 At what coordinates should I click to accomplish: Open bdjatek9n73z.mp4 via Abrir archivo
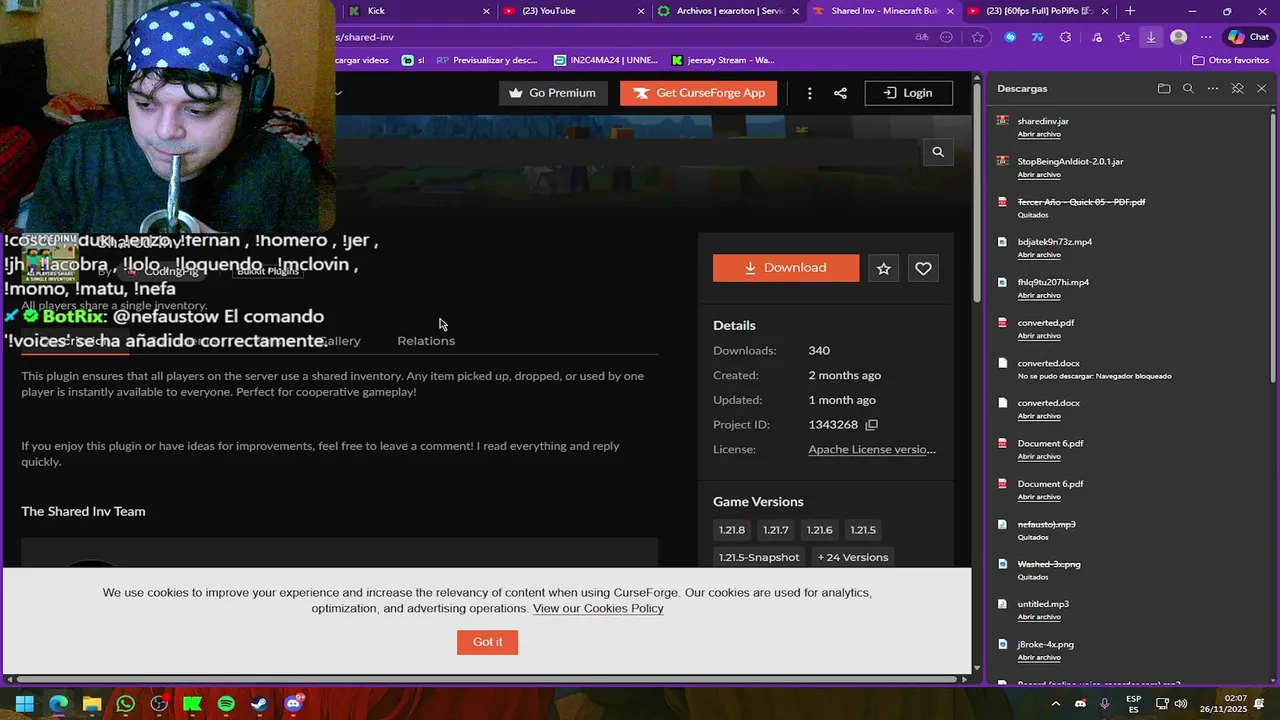pos(1039,255)
